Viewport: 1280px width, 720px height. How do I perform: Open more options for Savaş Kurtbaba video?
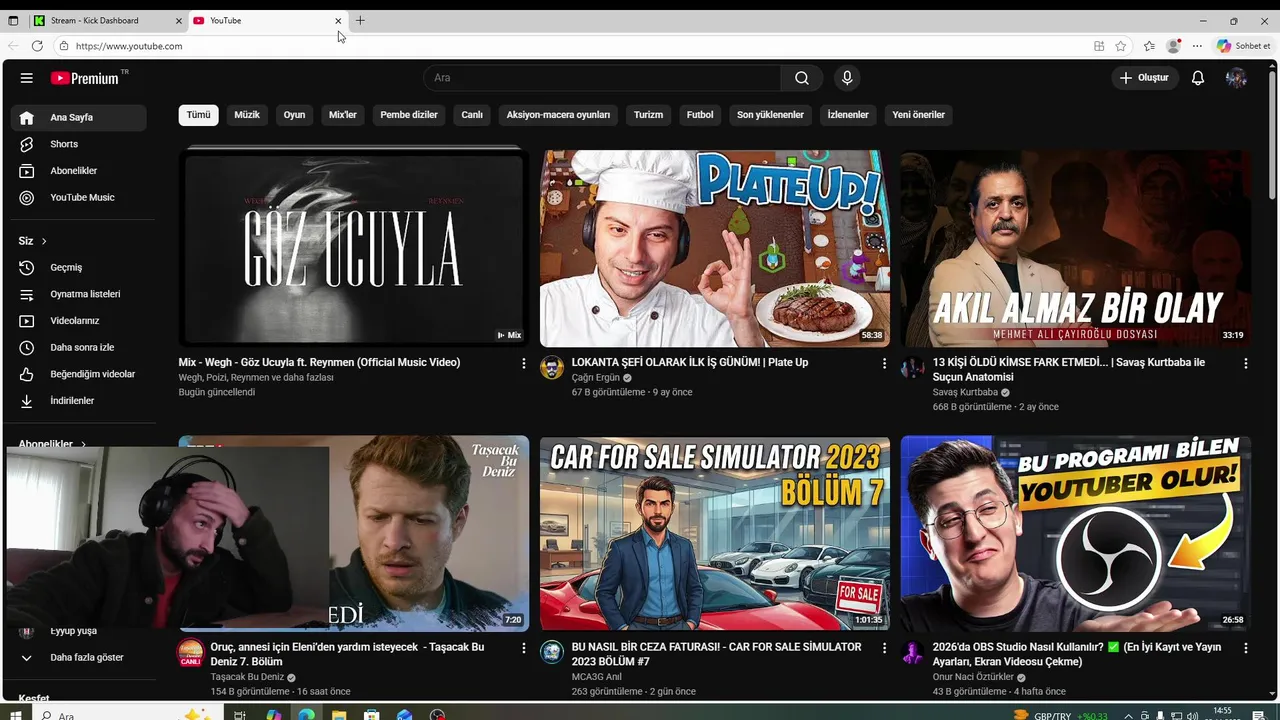(1245, 363)
